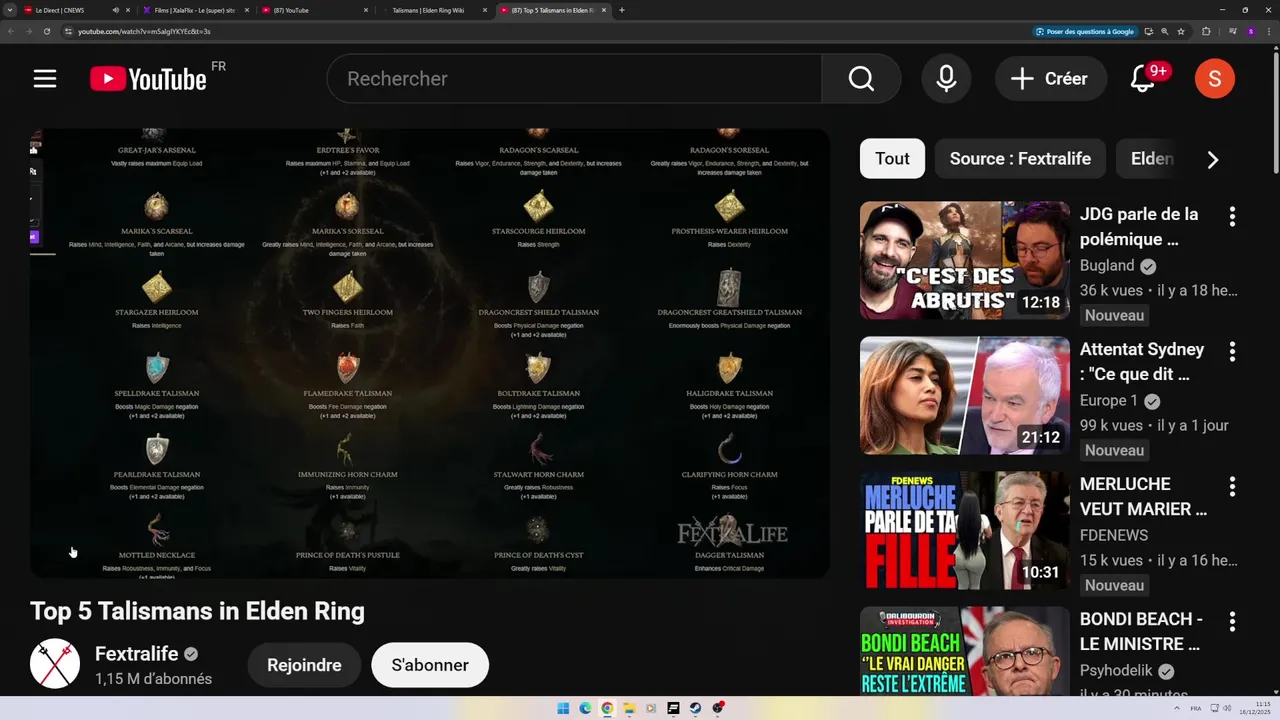Select the Tout filter chip
Image resolution: width=1280 pixels, height=720 pixels.
tap(892, 159)
